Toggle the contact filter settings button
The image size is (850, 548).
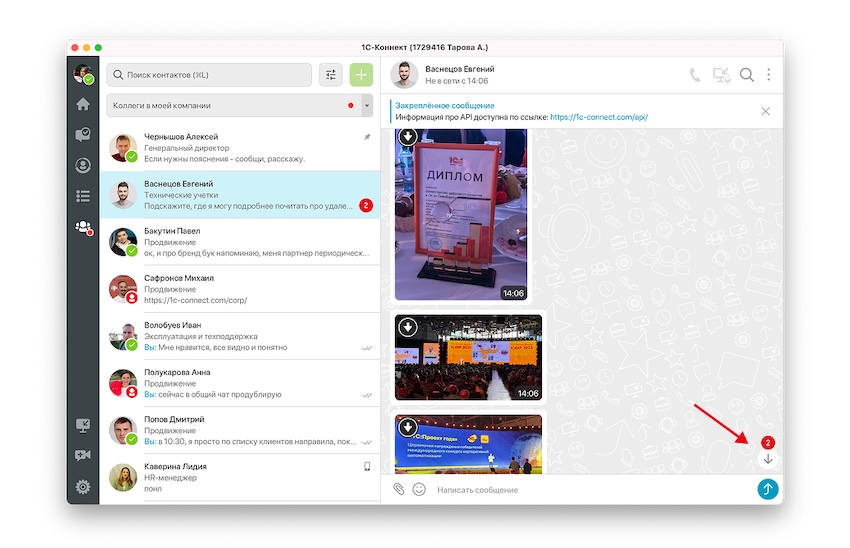330,75
